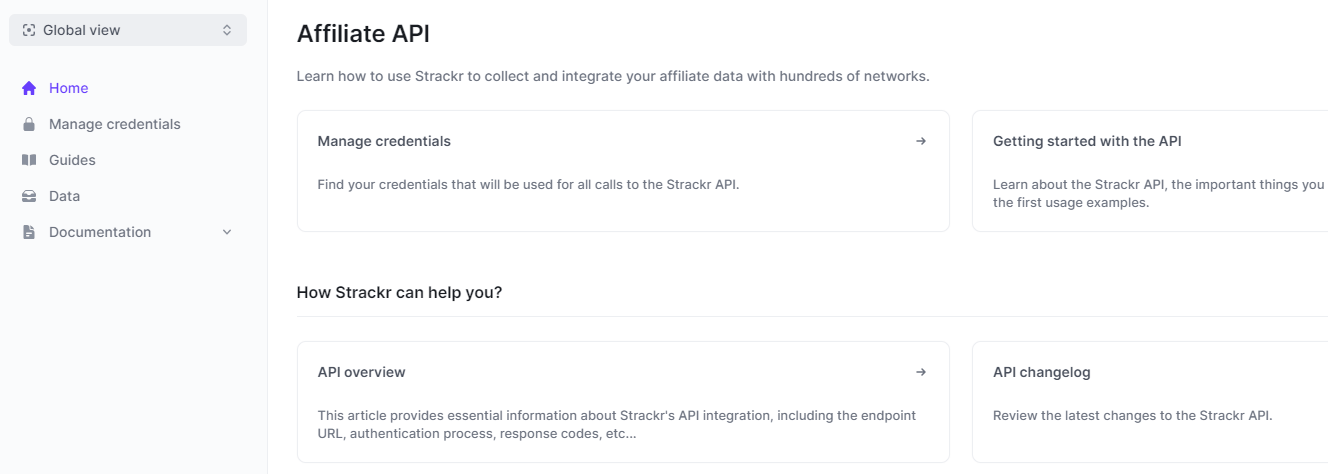This screenshot has width=1328, height=474.
Task: Open the Manage credentials card title
Action: click(384, 141)
